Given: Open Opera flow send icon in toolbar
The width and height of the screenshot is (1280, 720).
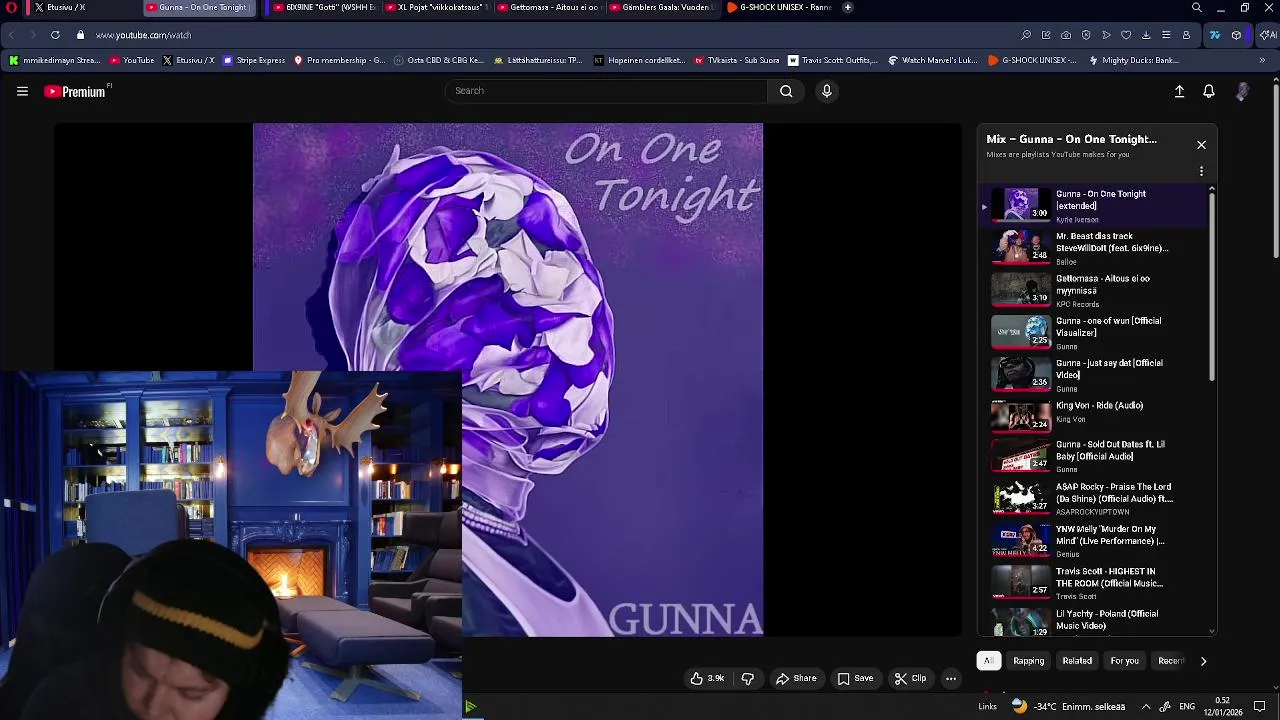Looking at the screenshot, I should [1106, 35].
